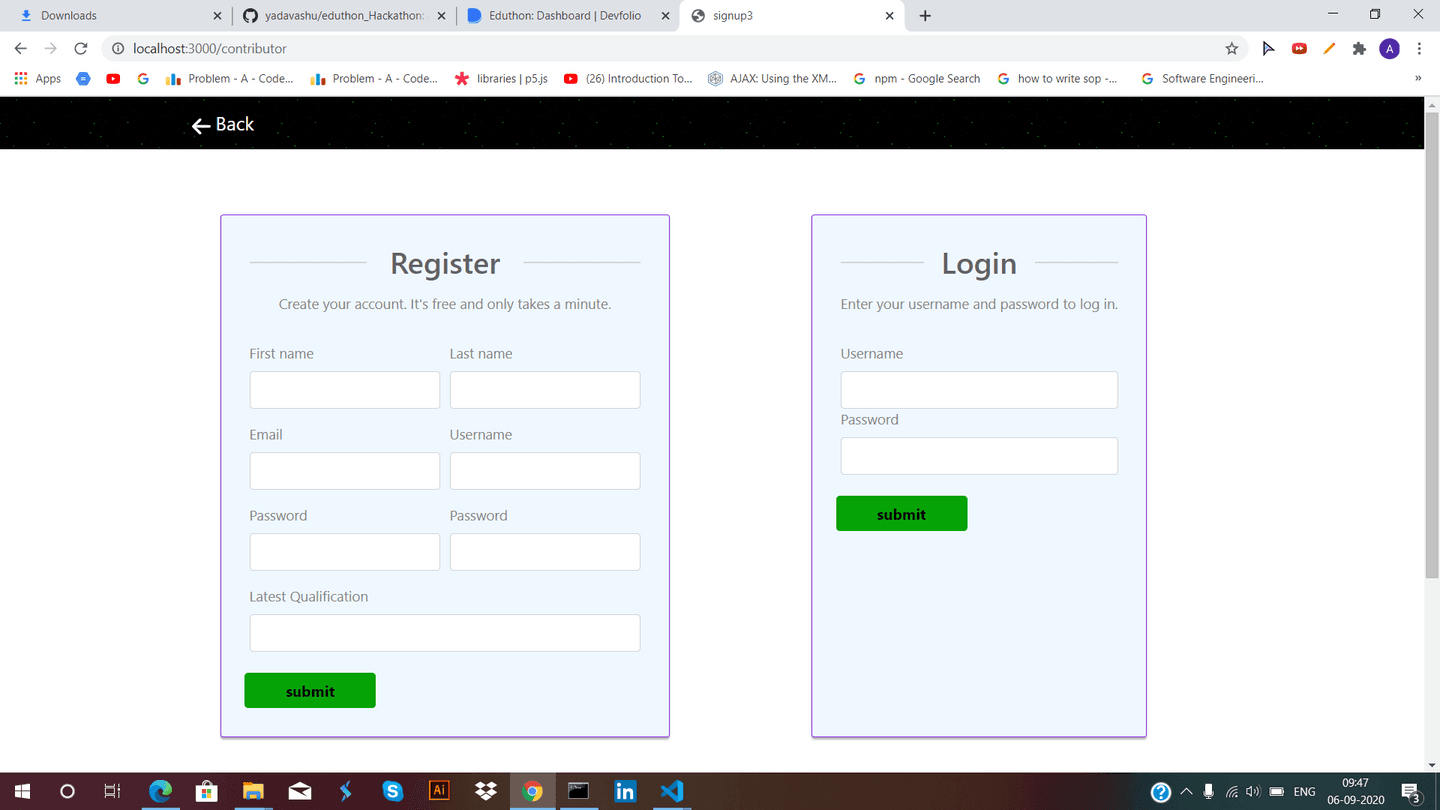
Task: Open Cortana search circle on taskbar
Action: coord(67,791)
